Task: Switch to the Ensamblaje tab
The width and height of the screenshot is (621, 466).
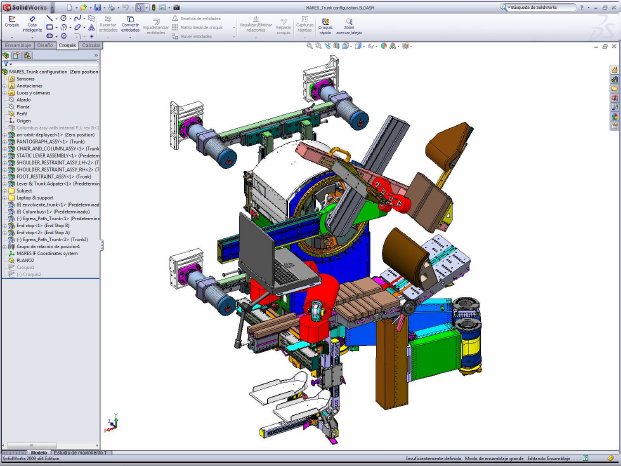Action: (16, 45)
